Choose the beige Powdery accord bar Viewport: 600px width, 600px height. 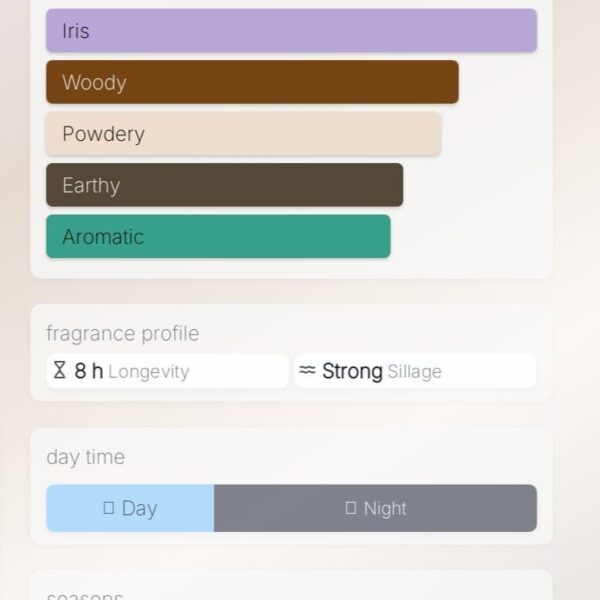(x=243, y=134)
